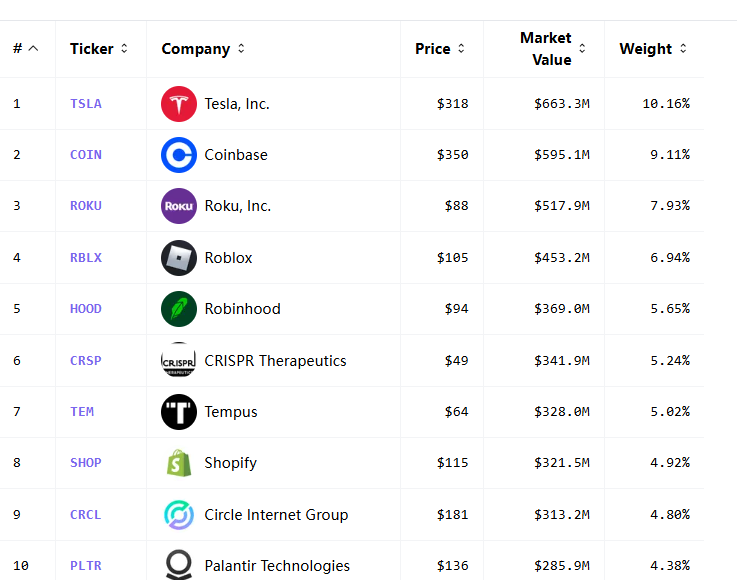The height and width of the screenshot is (580, 737).
Task: Sort holdings by Weight column
Action: click(653, 49)
